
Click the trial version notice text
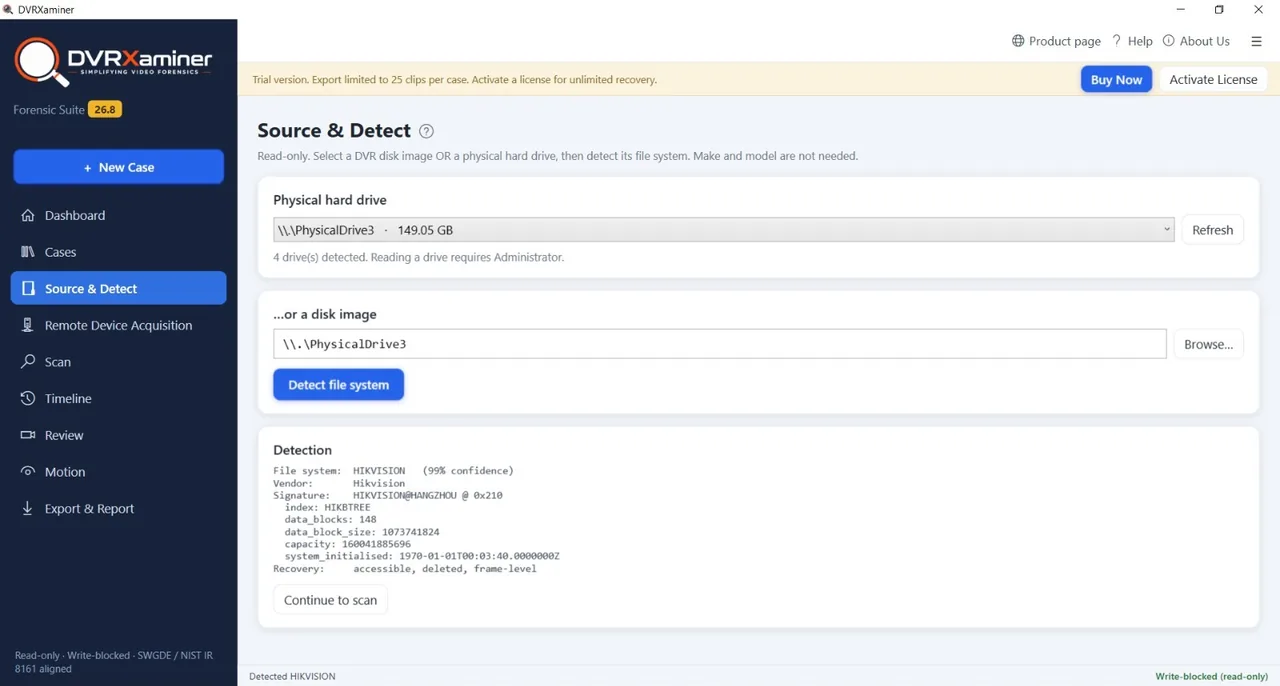tap(454, 79)
